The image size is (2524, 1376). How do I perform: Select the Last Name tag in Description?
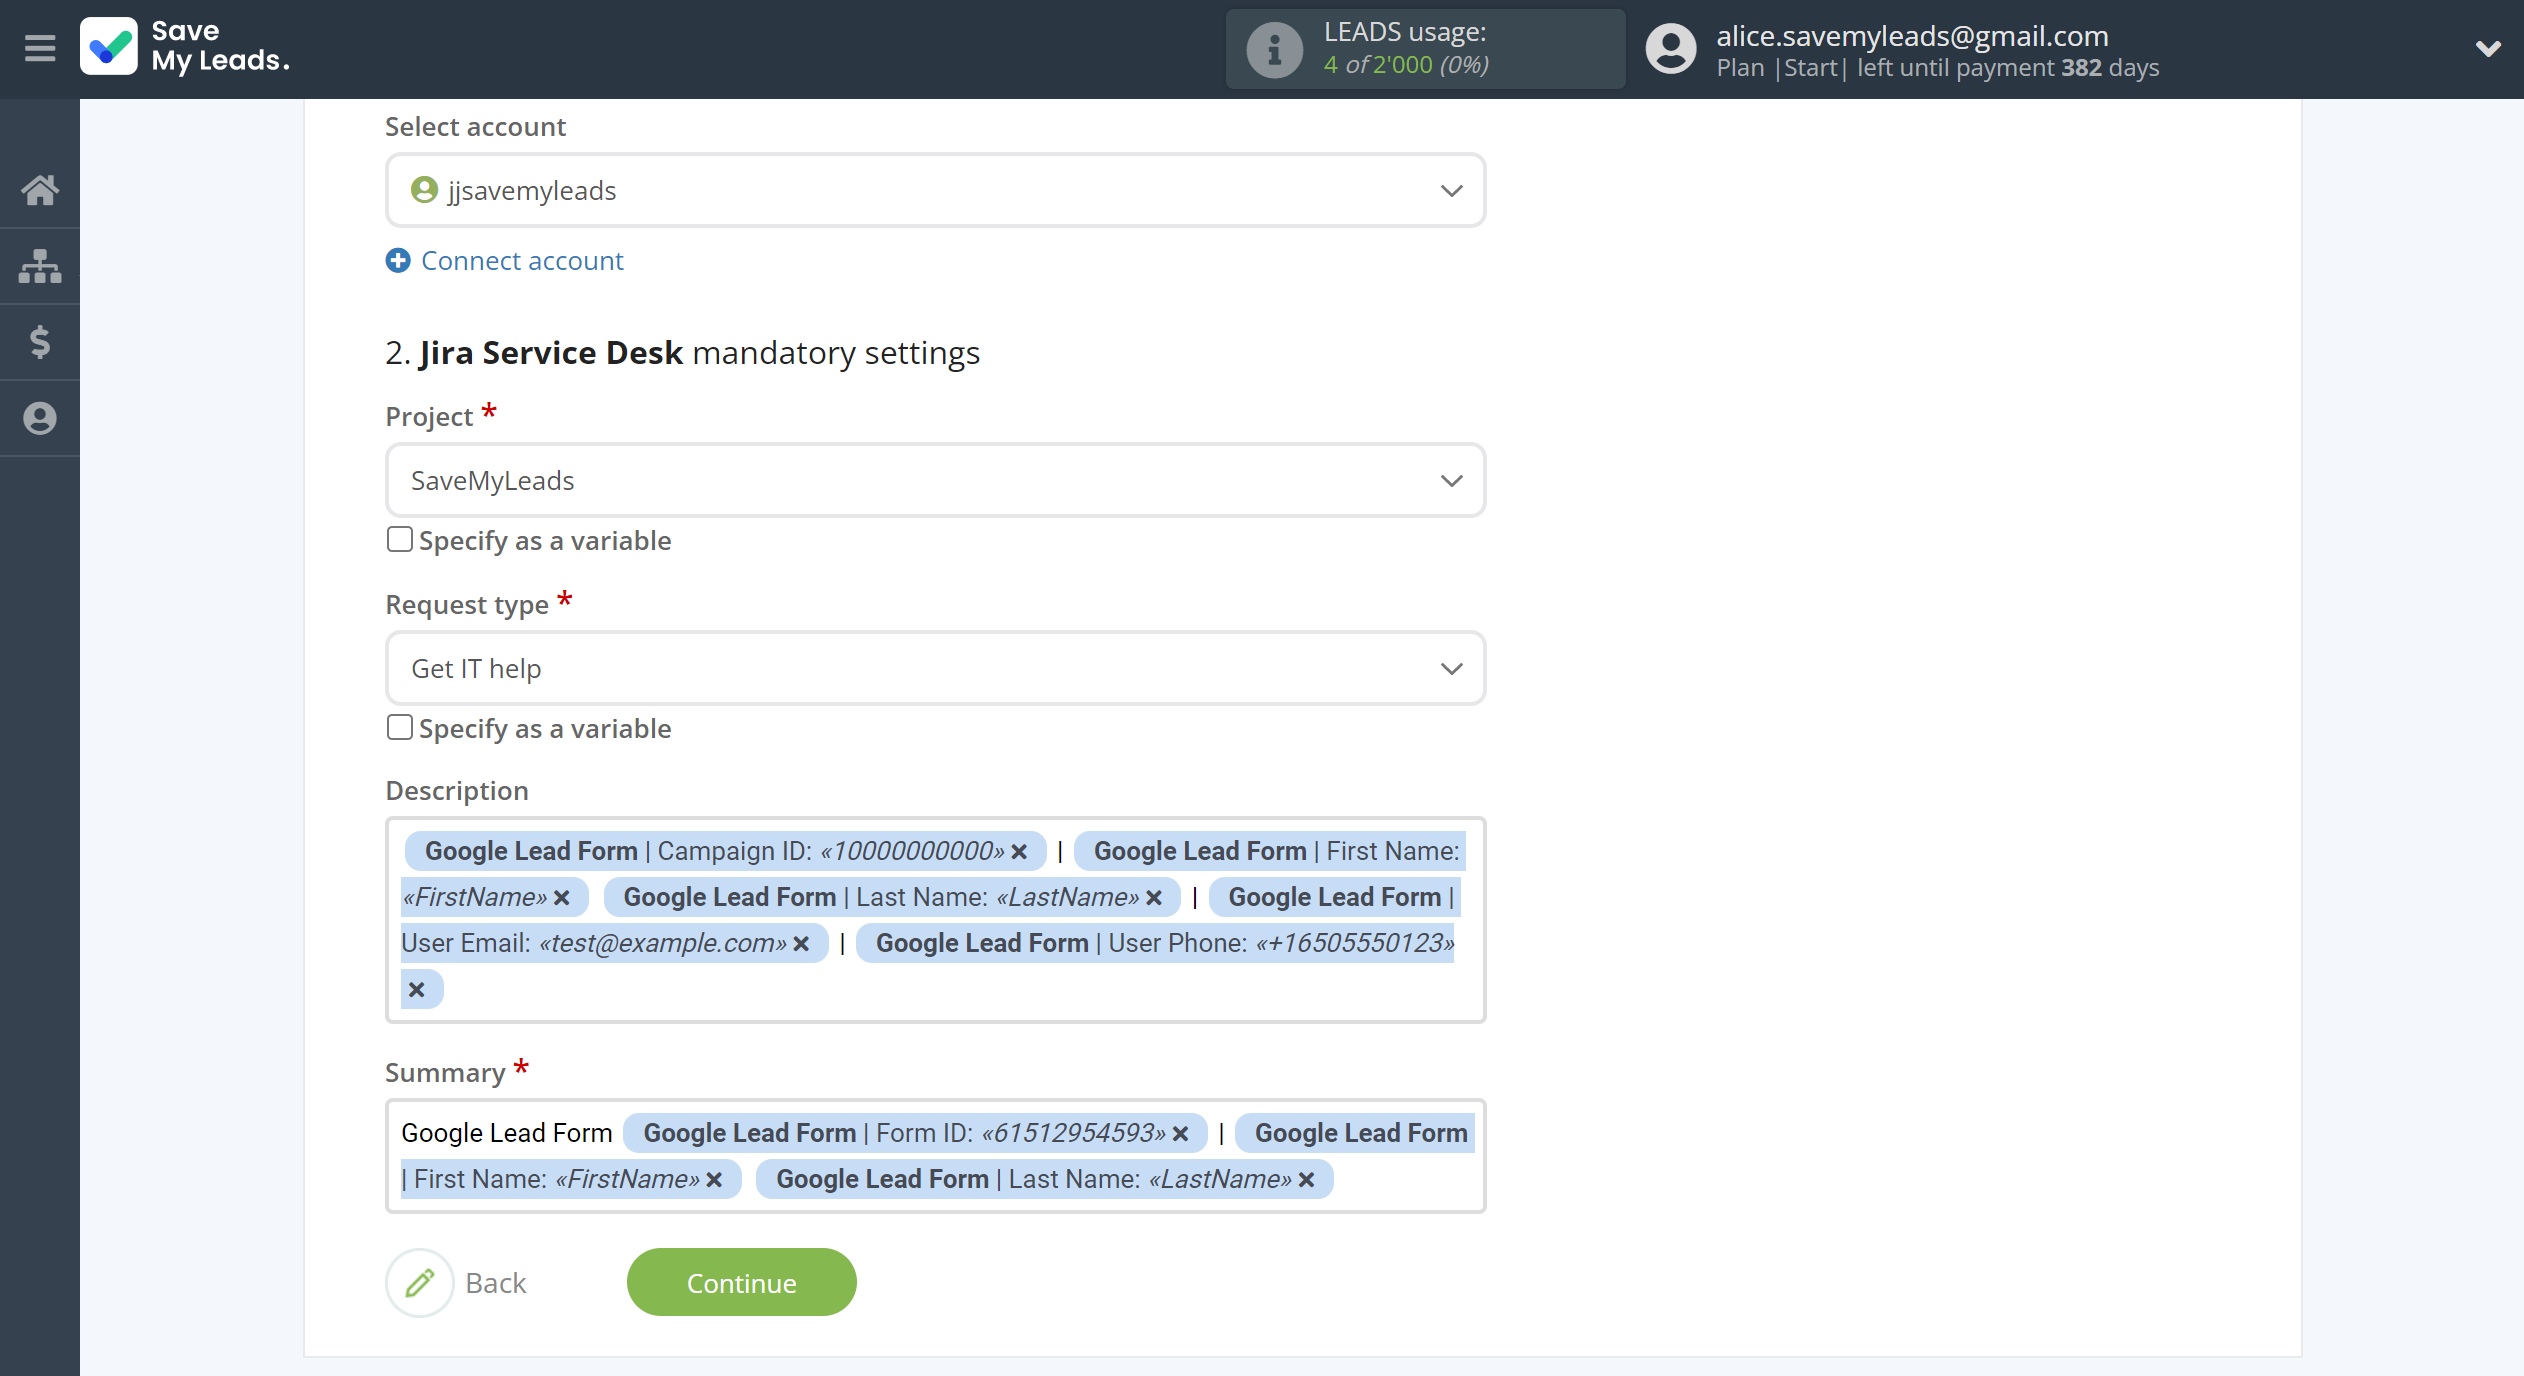click(892, 897)
